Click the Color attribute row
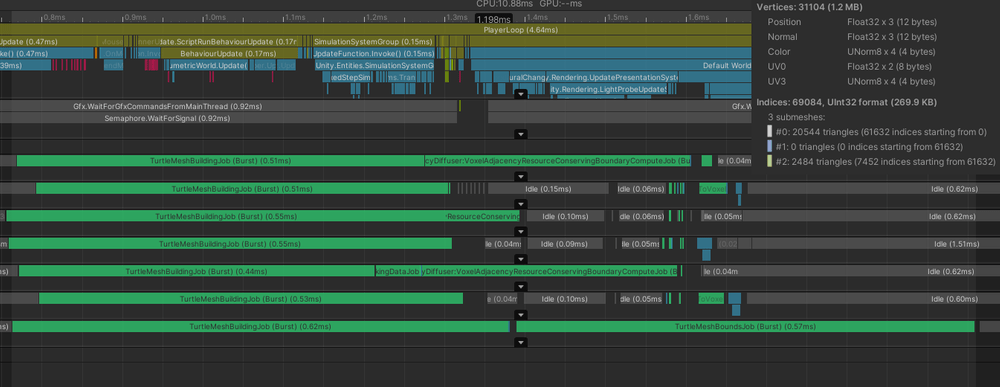 tap(851, 52)
